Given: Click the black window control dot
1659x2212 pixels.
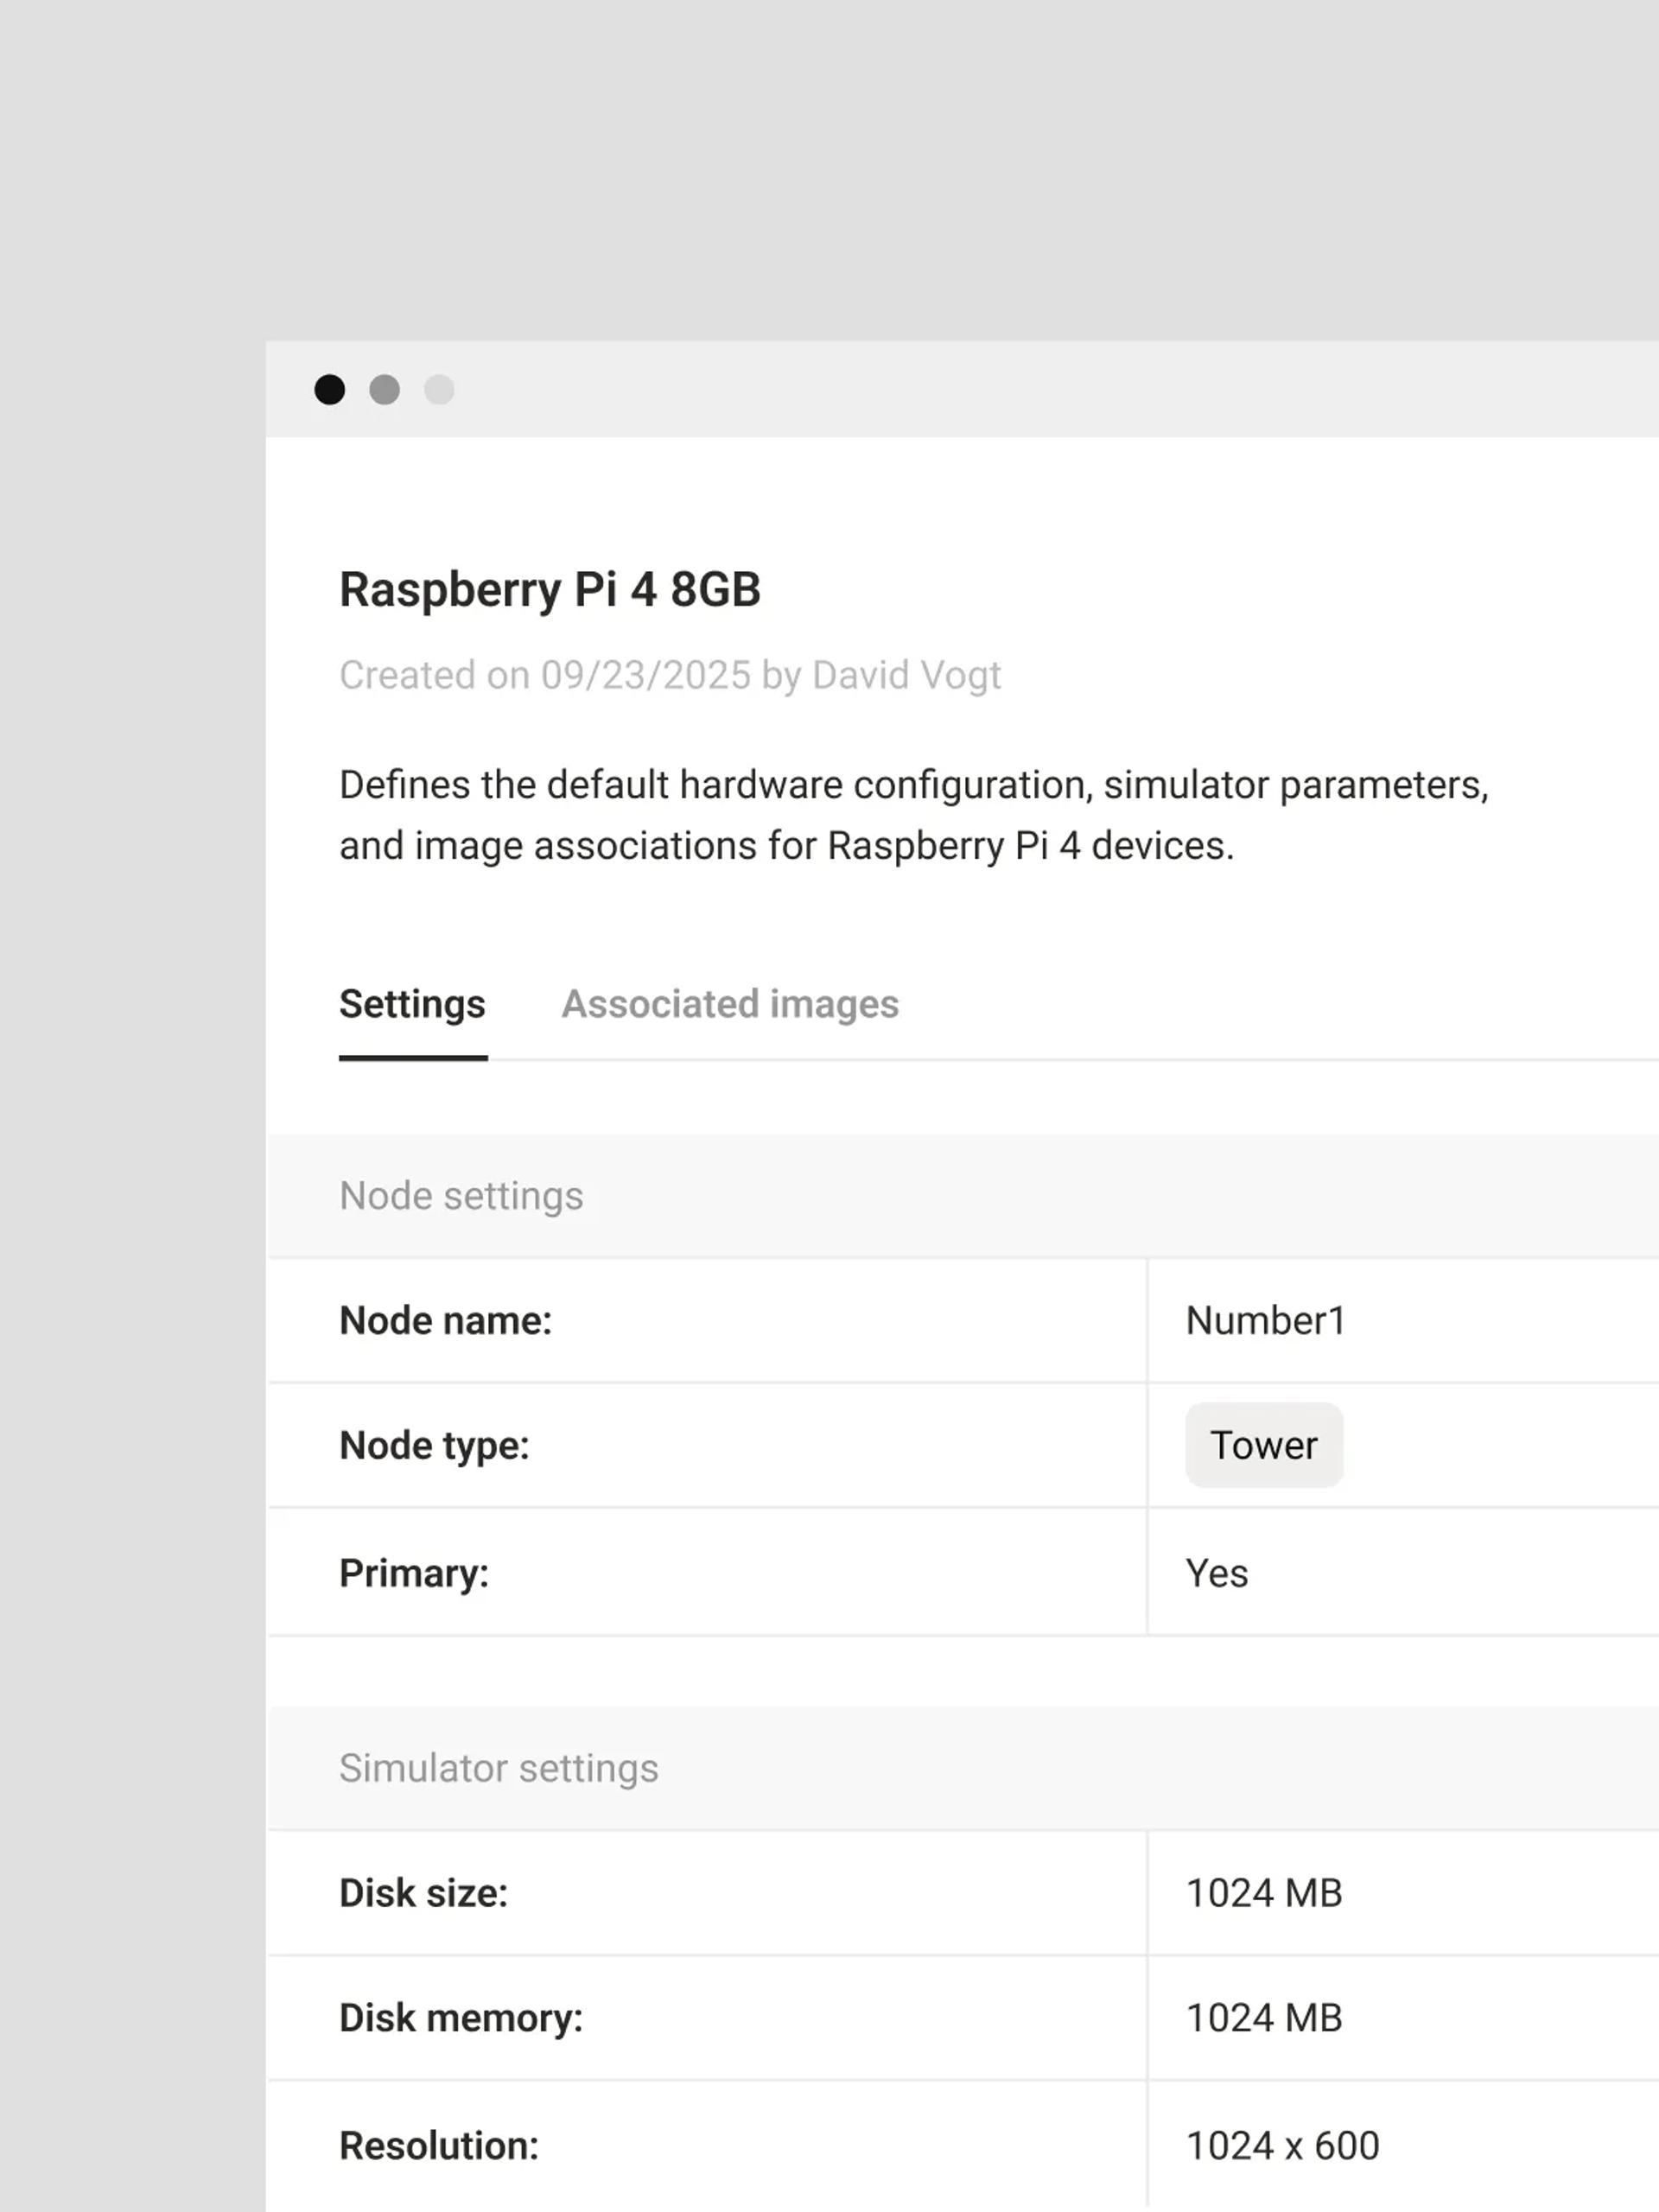Looking at the screenshot, I should [x=330, y=390].
